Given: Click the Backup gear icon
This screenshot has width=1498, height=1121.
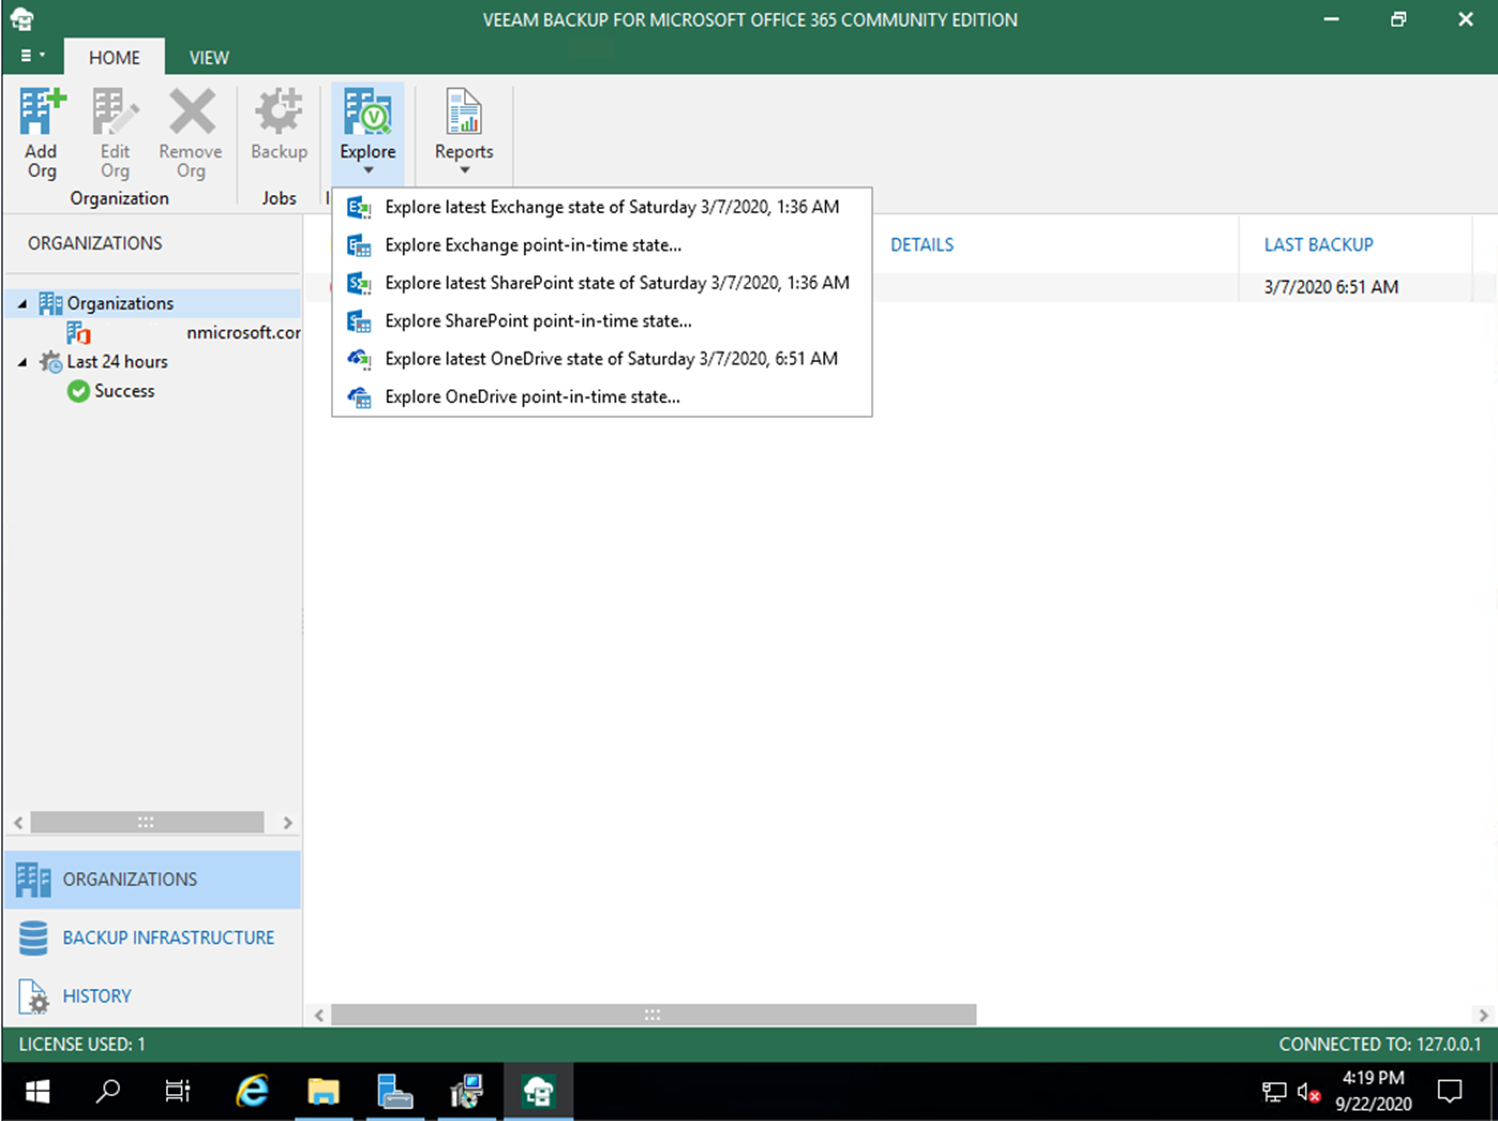Looking at the screenshot, I should (279, 111).
